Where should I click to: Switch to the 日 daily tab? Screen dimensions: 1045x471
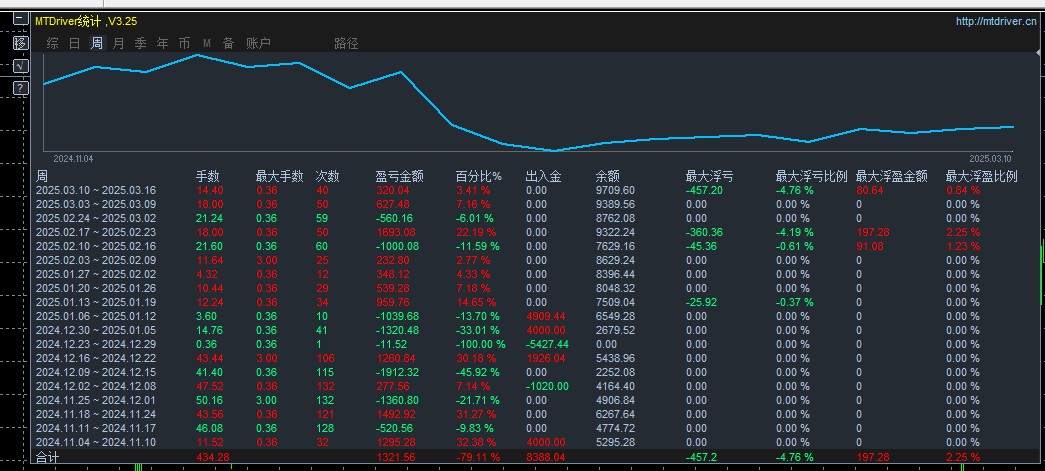75,43
